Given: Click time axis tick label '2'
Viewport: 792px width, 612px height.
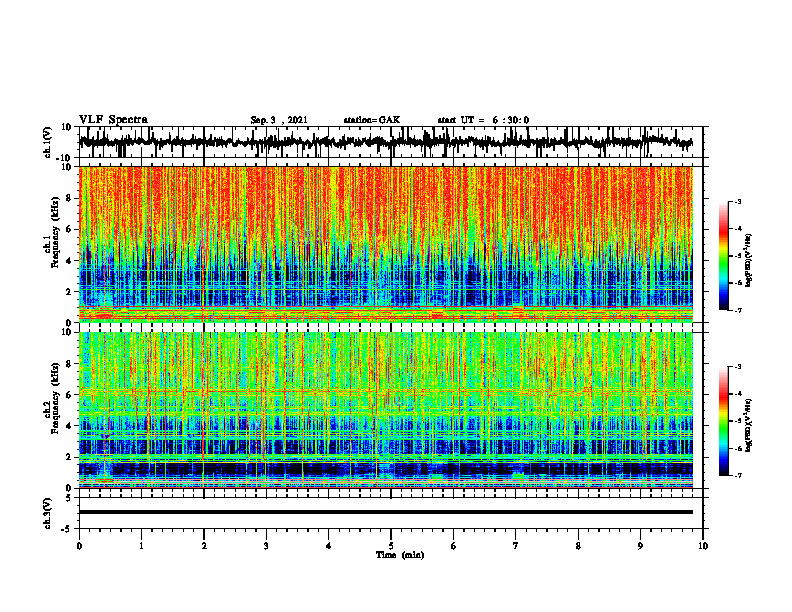Looking at the screenshot, I should (x=204, y=546).
